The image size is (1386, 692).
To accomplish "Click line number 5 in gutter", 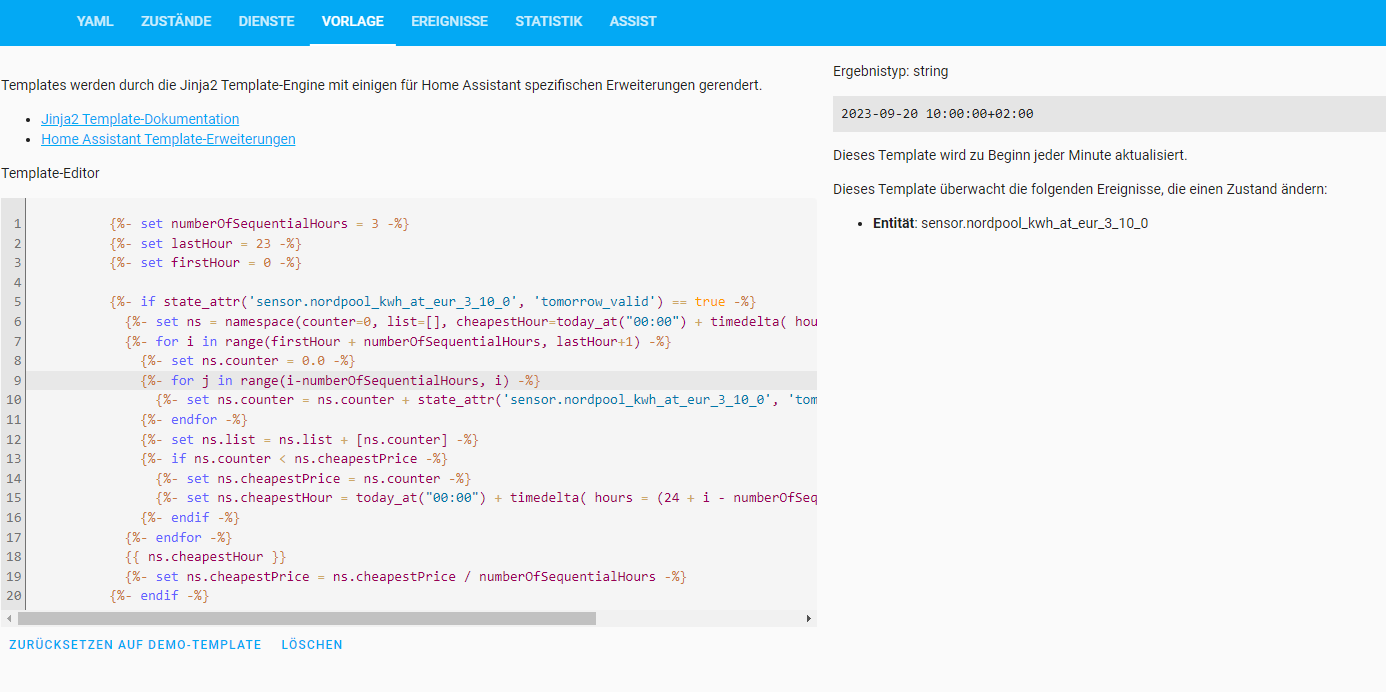I will click(x=18, y=302).
